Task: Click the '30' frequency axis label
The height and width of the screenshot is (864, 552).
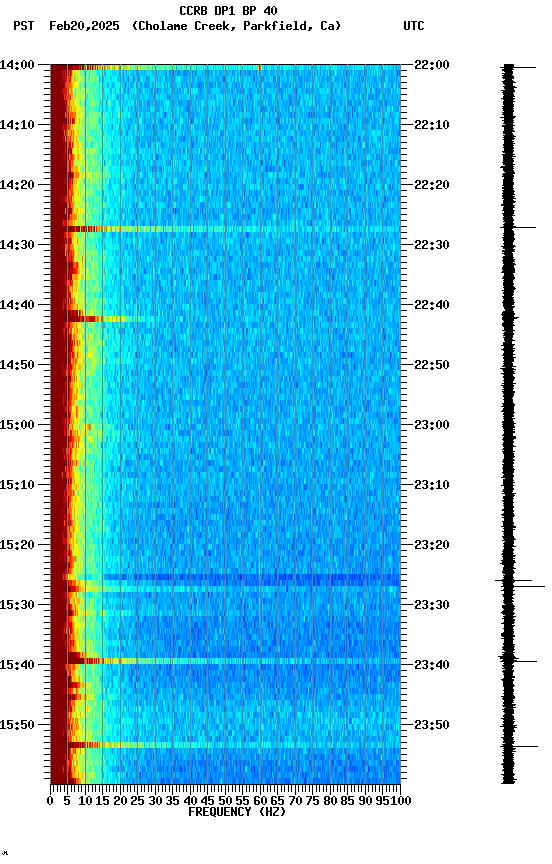Action: 155,801
